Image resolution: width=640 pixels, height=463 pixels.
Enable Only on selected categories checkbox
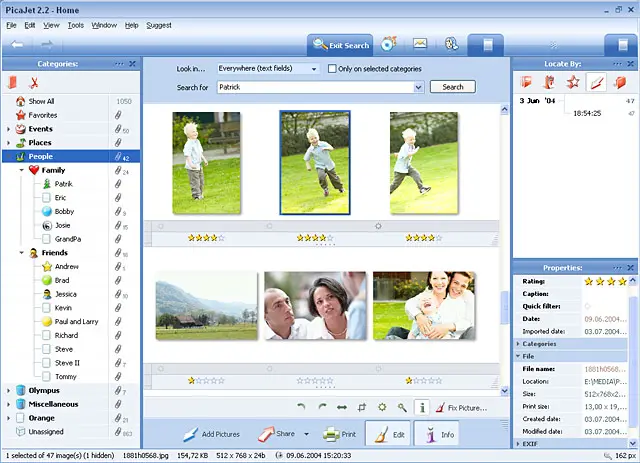tap(332, 69)
